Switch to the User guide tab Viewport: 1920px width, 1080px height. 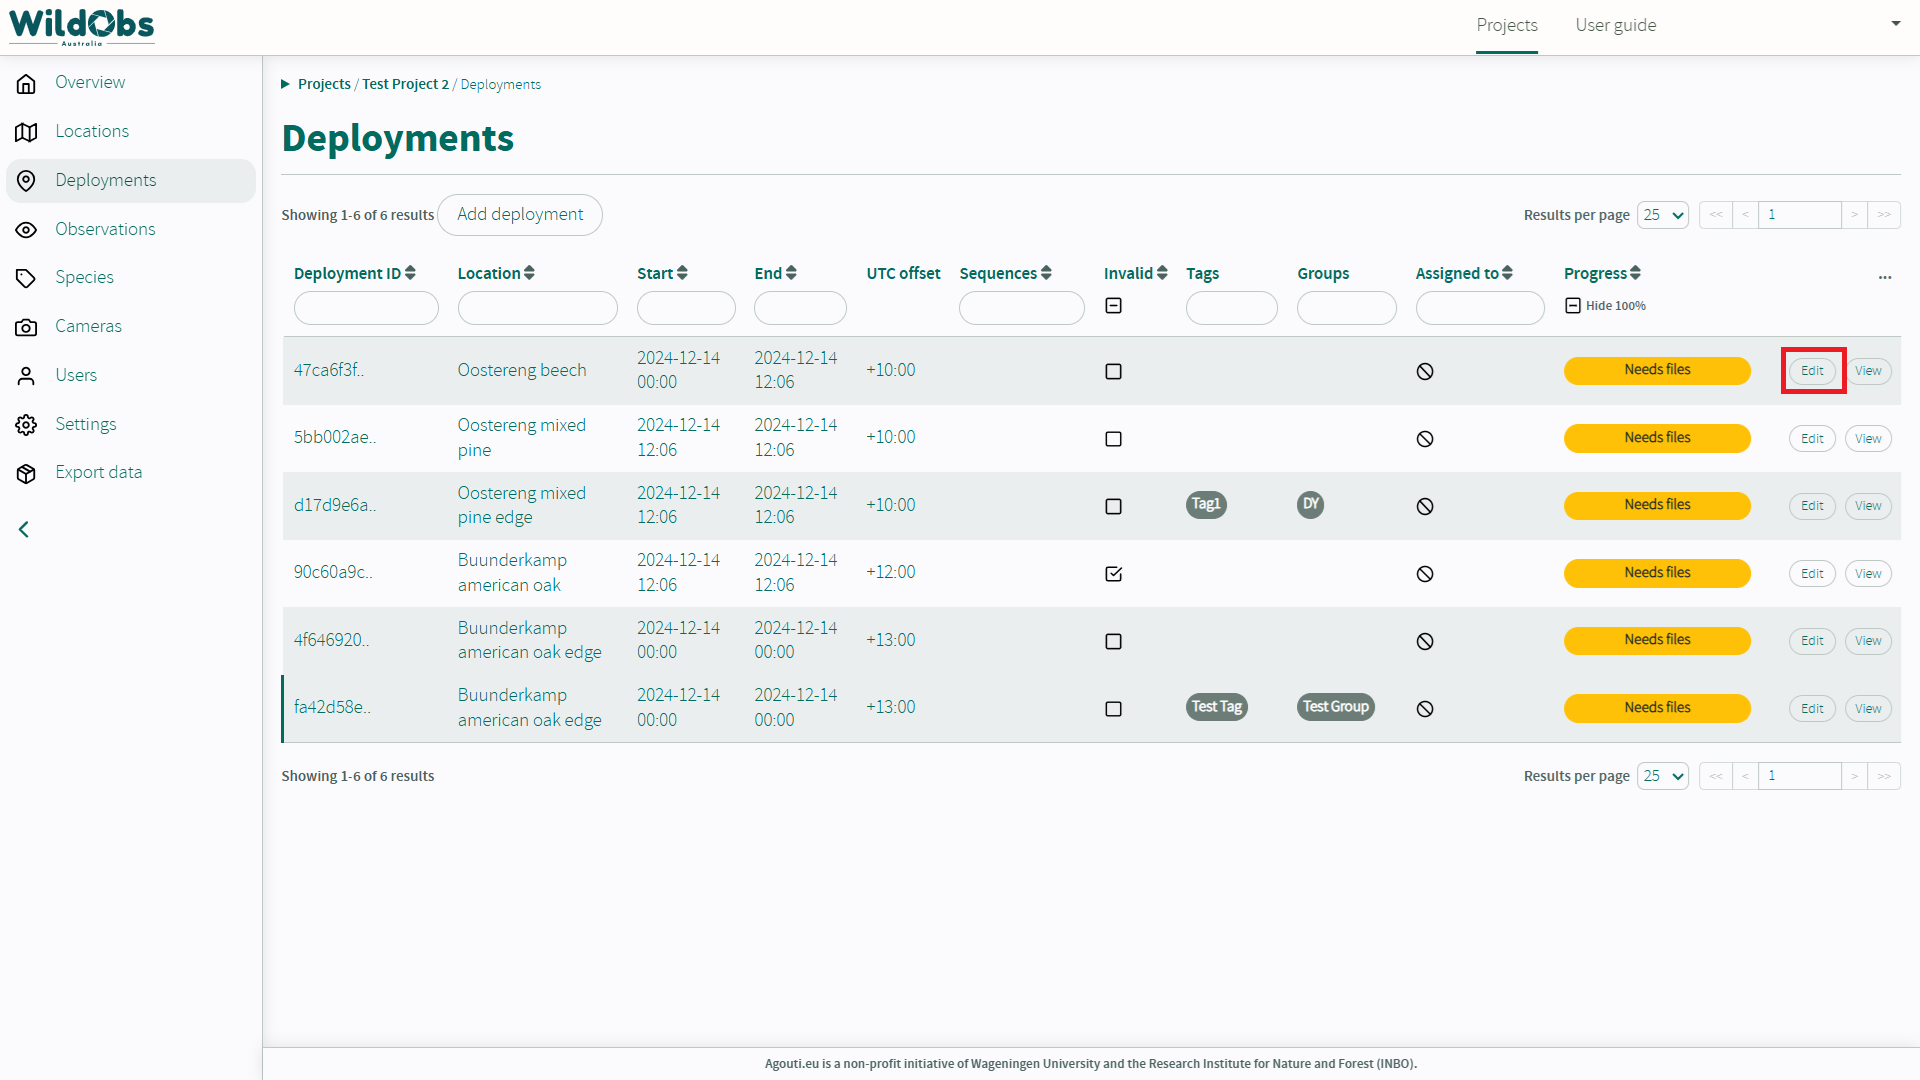click(x=1615, y=25)
